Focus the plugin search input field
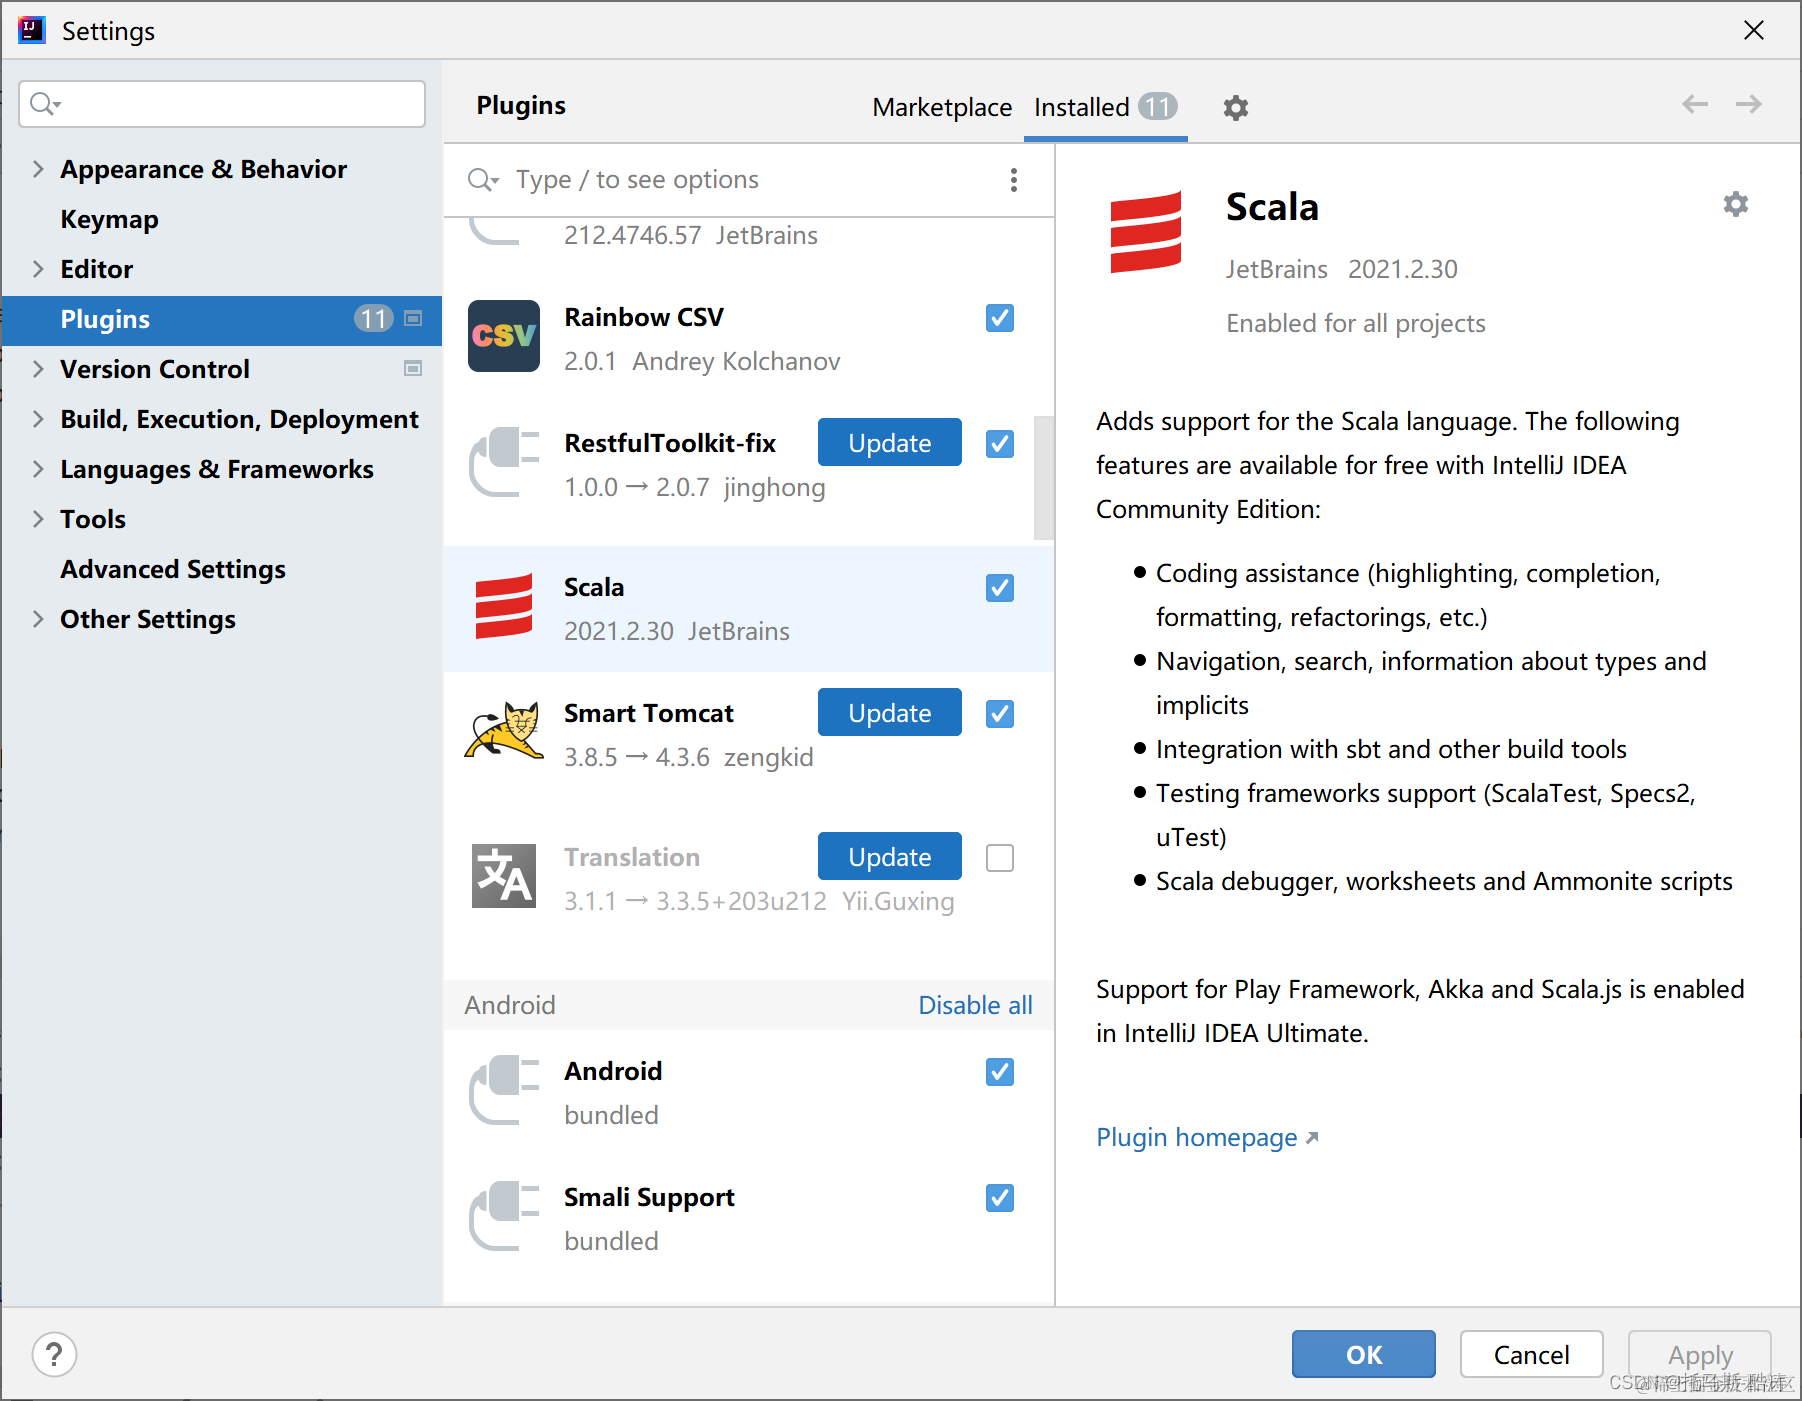 click(x=750, y=180)
